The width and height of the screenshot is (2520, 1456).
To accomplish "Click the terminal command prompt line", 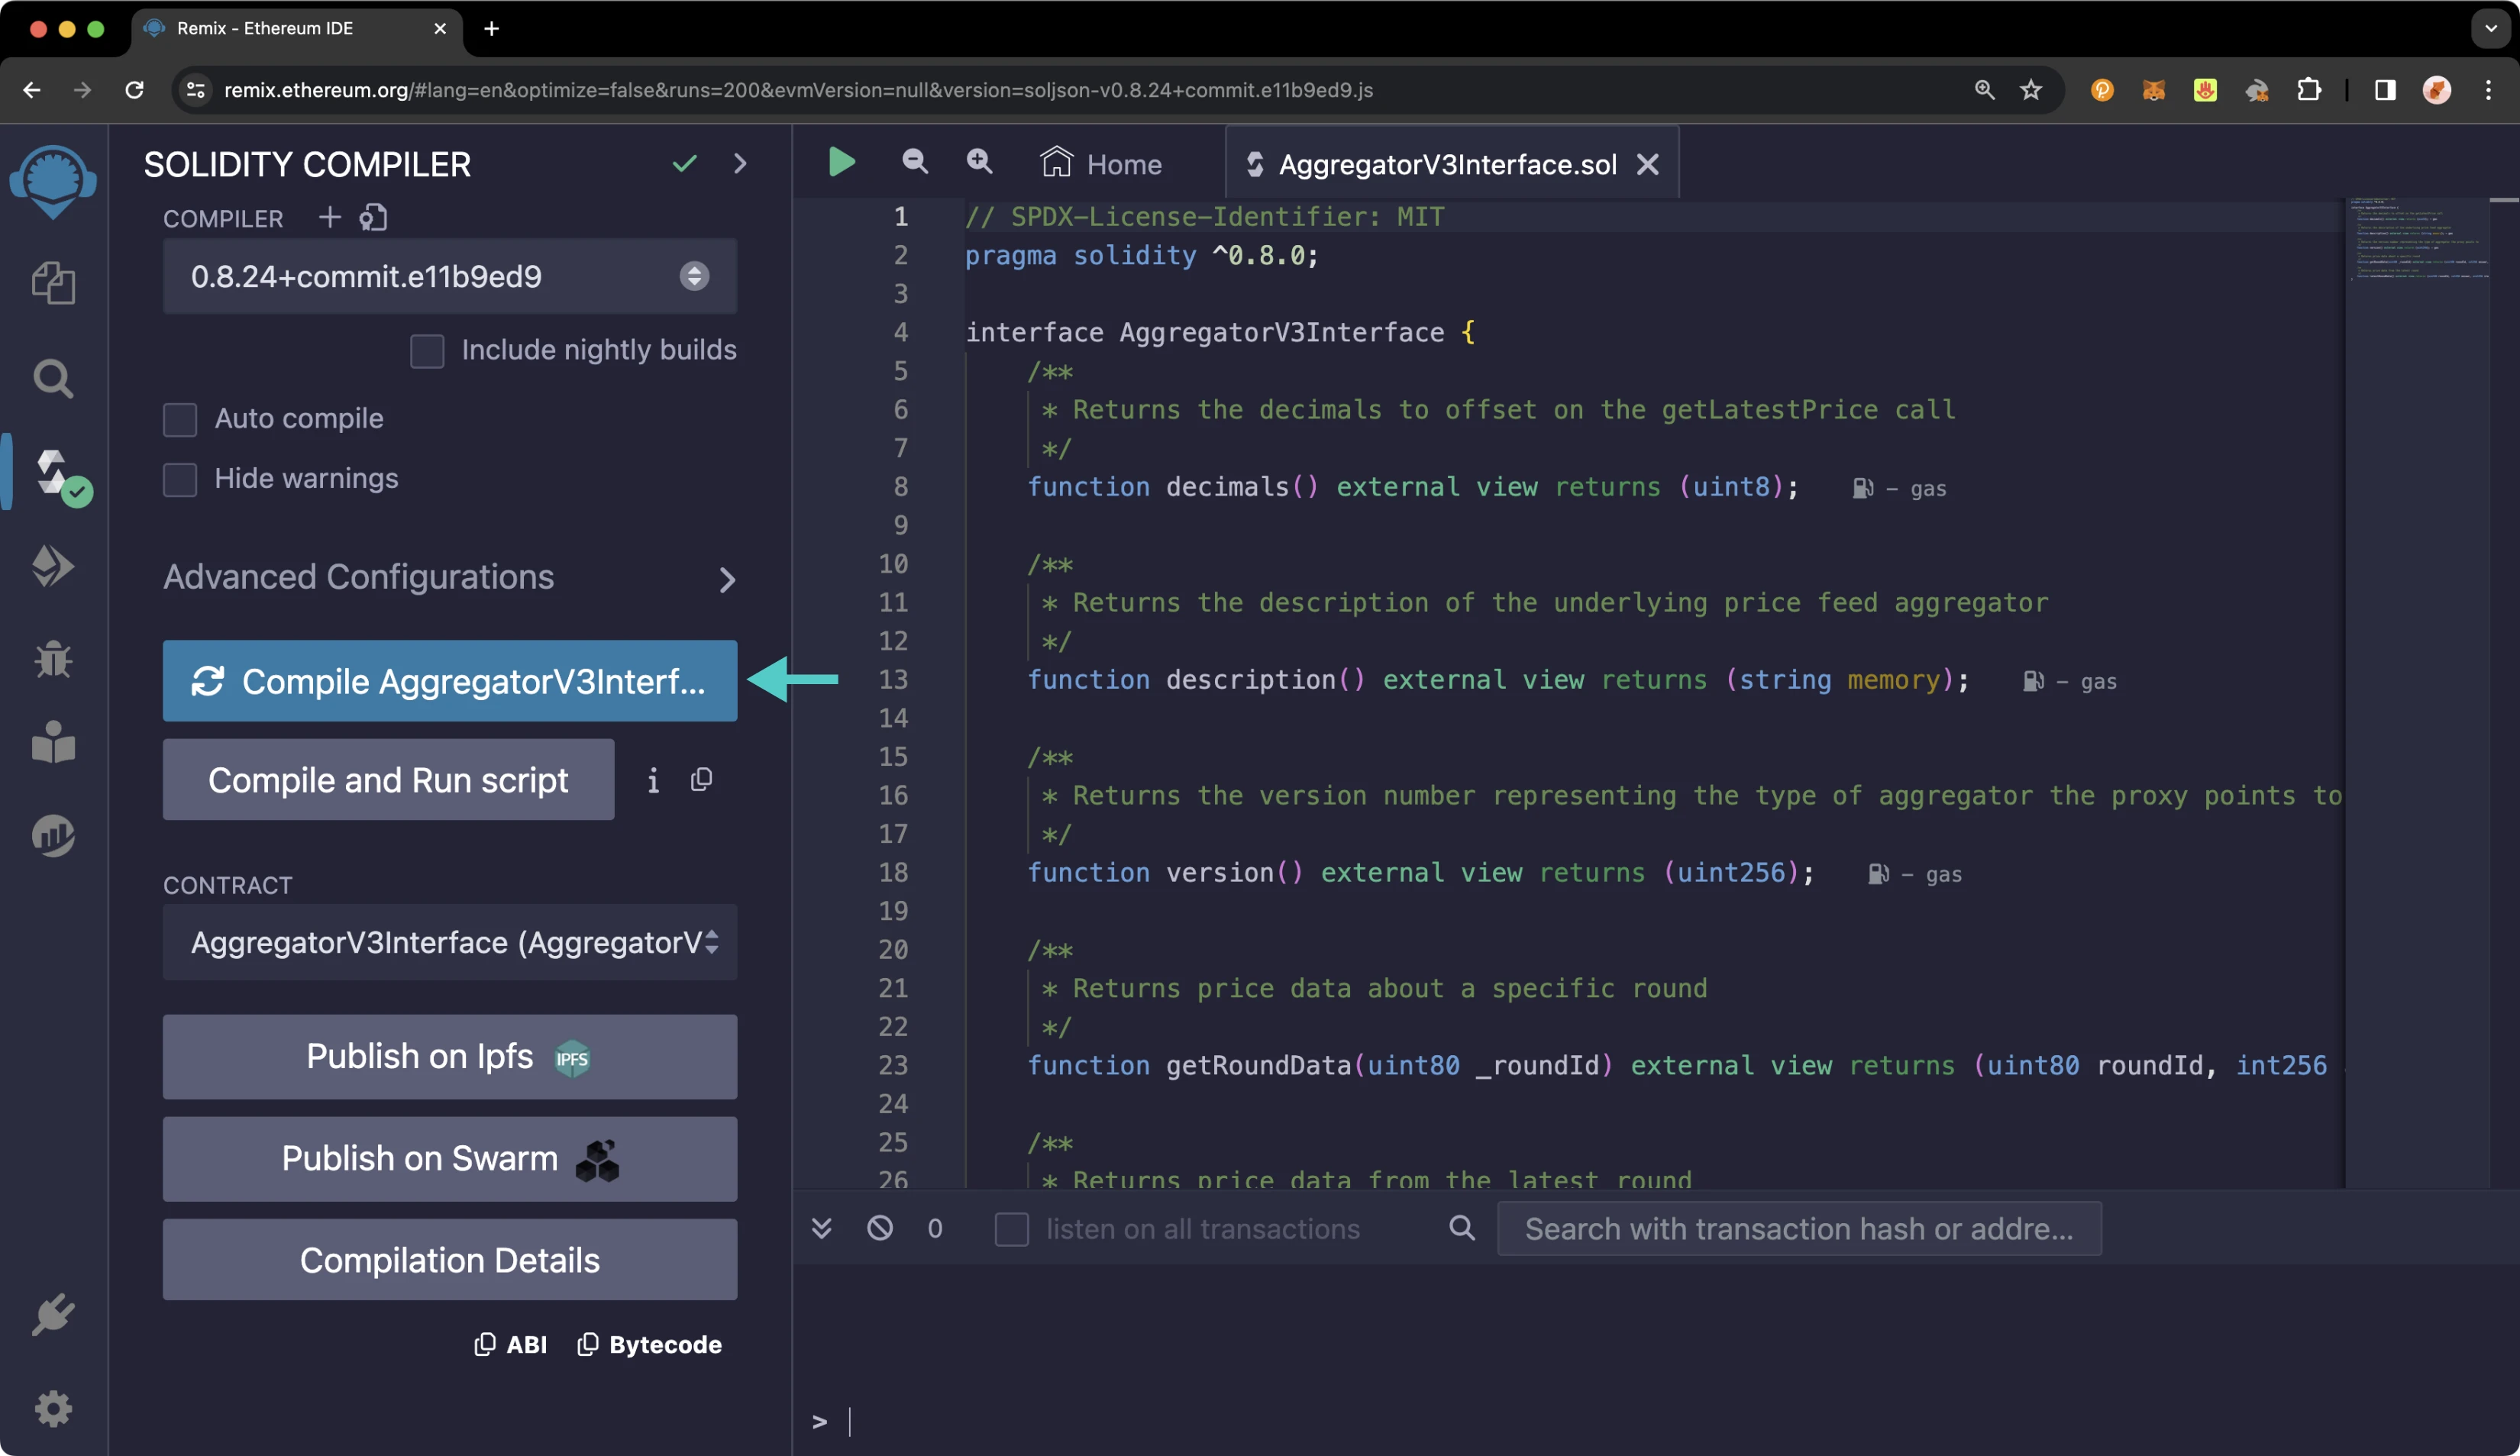I will click(1650, 1421).
